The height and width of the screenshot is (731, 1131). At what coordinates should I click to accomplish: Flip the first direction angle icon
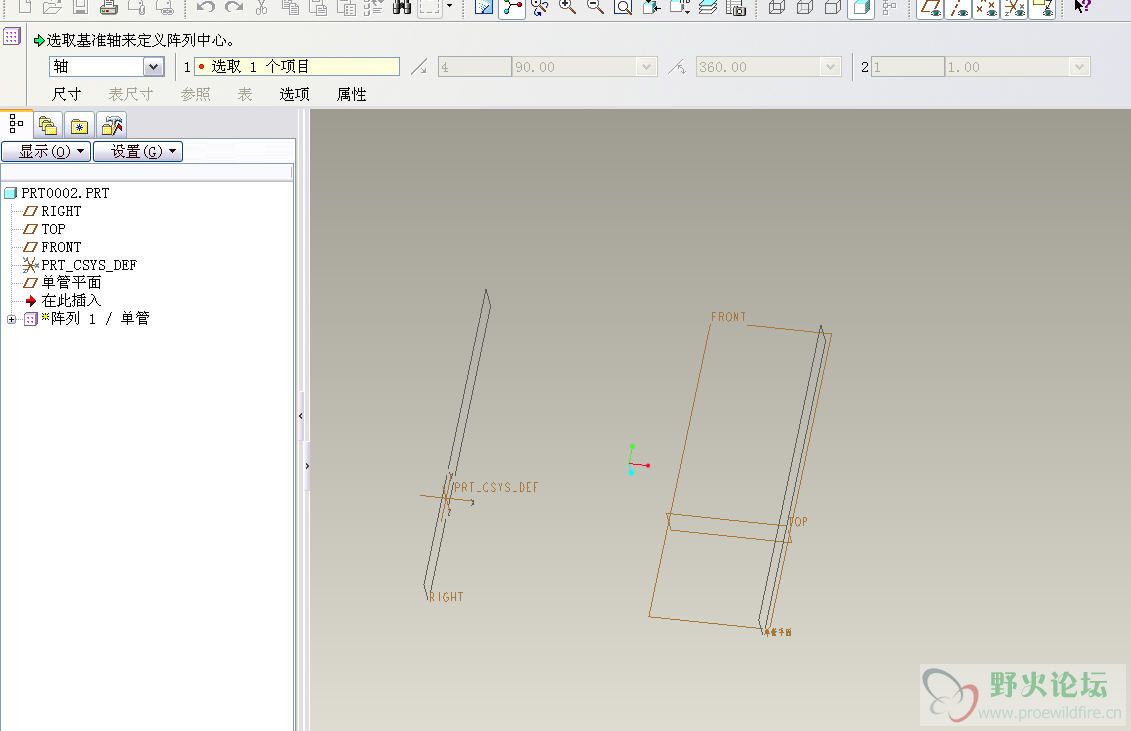419,67
